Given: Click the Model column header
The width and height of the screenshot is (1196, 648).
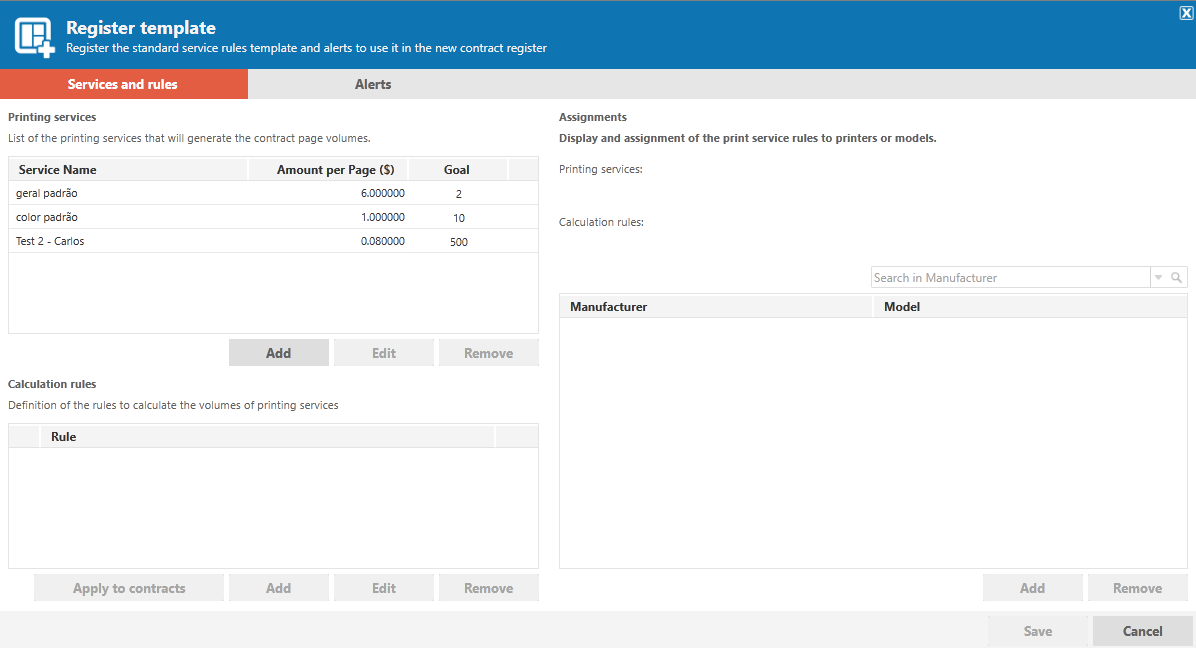Looking at the screenshot, I should pos(1030,306).
